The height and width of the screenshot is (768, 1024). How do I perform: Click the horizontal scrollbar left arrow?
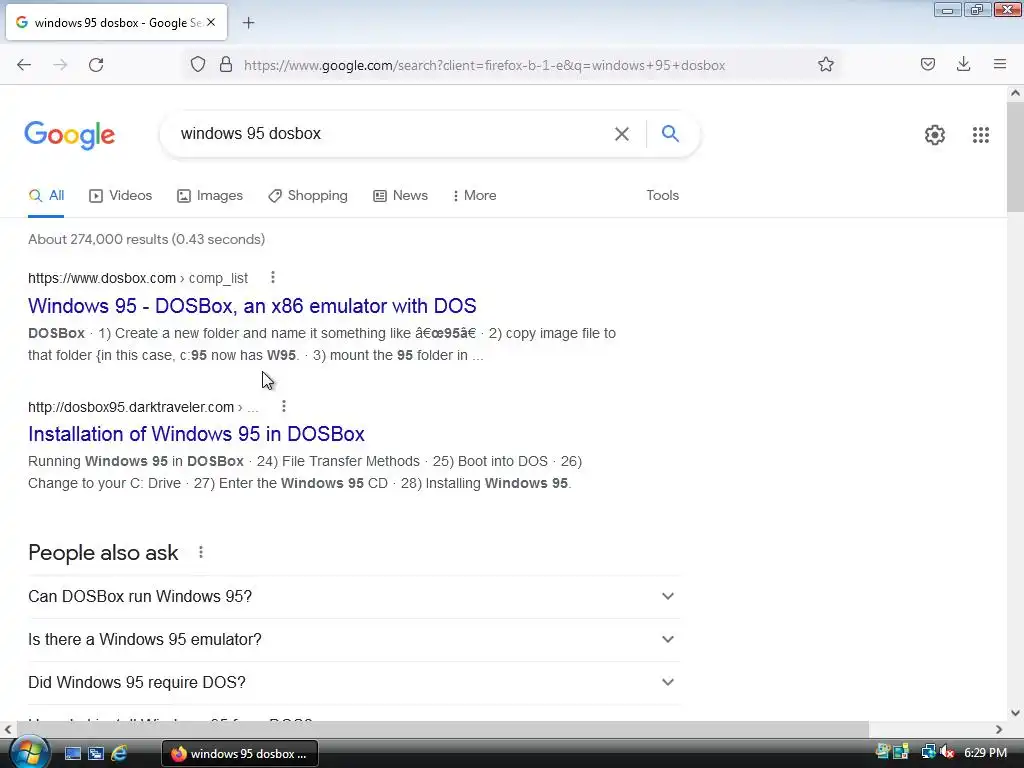click(8, 729)
